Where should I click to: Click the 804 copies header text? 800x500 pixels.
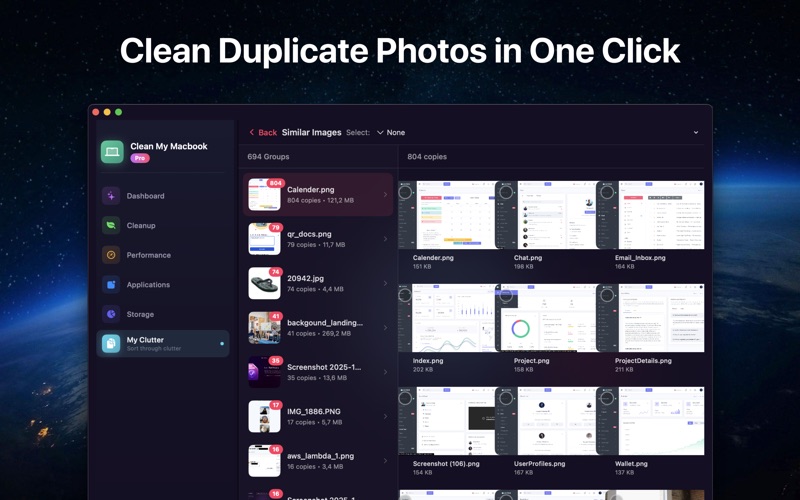[427, 157]
